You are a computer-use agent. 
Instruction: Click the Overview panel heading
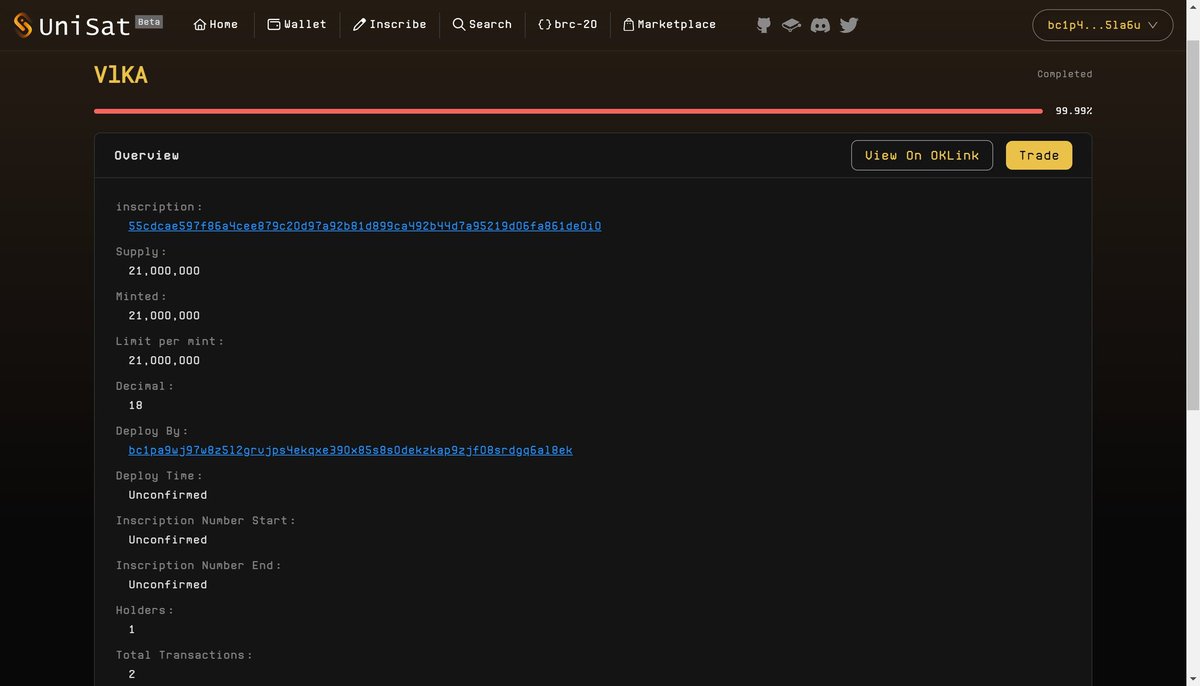tap(147, 155)
